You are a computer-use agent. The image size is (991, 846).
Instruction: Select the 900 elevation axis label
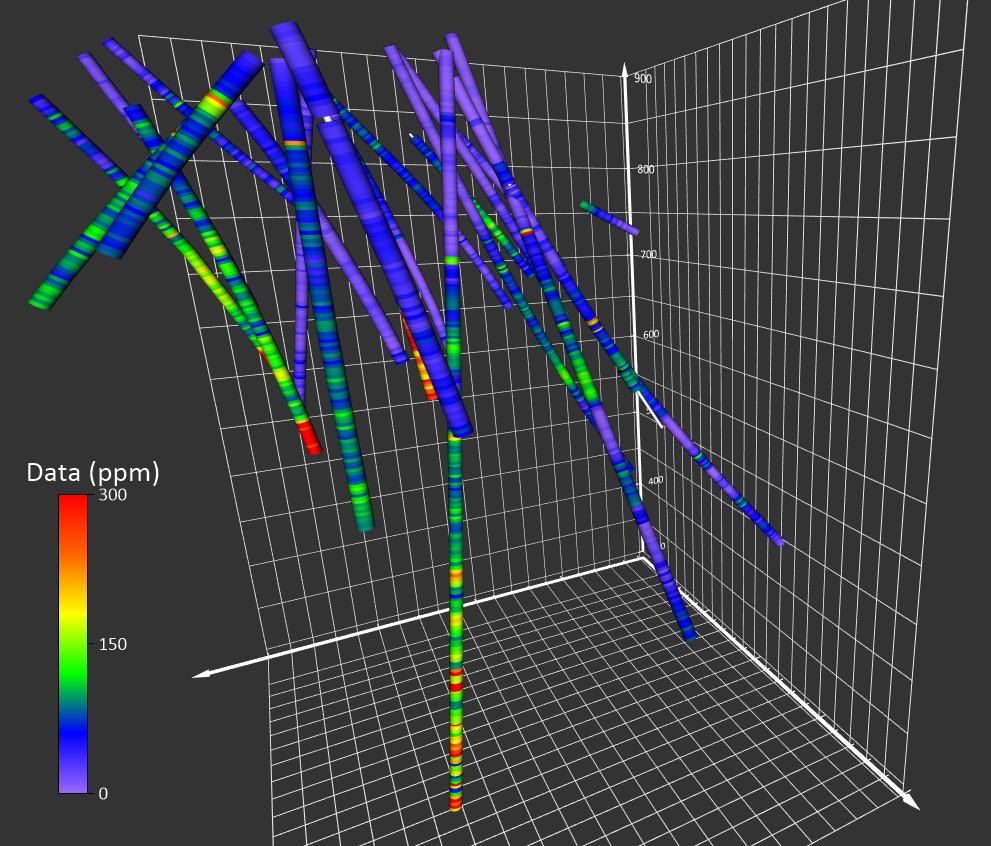coord(643,77)
